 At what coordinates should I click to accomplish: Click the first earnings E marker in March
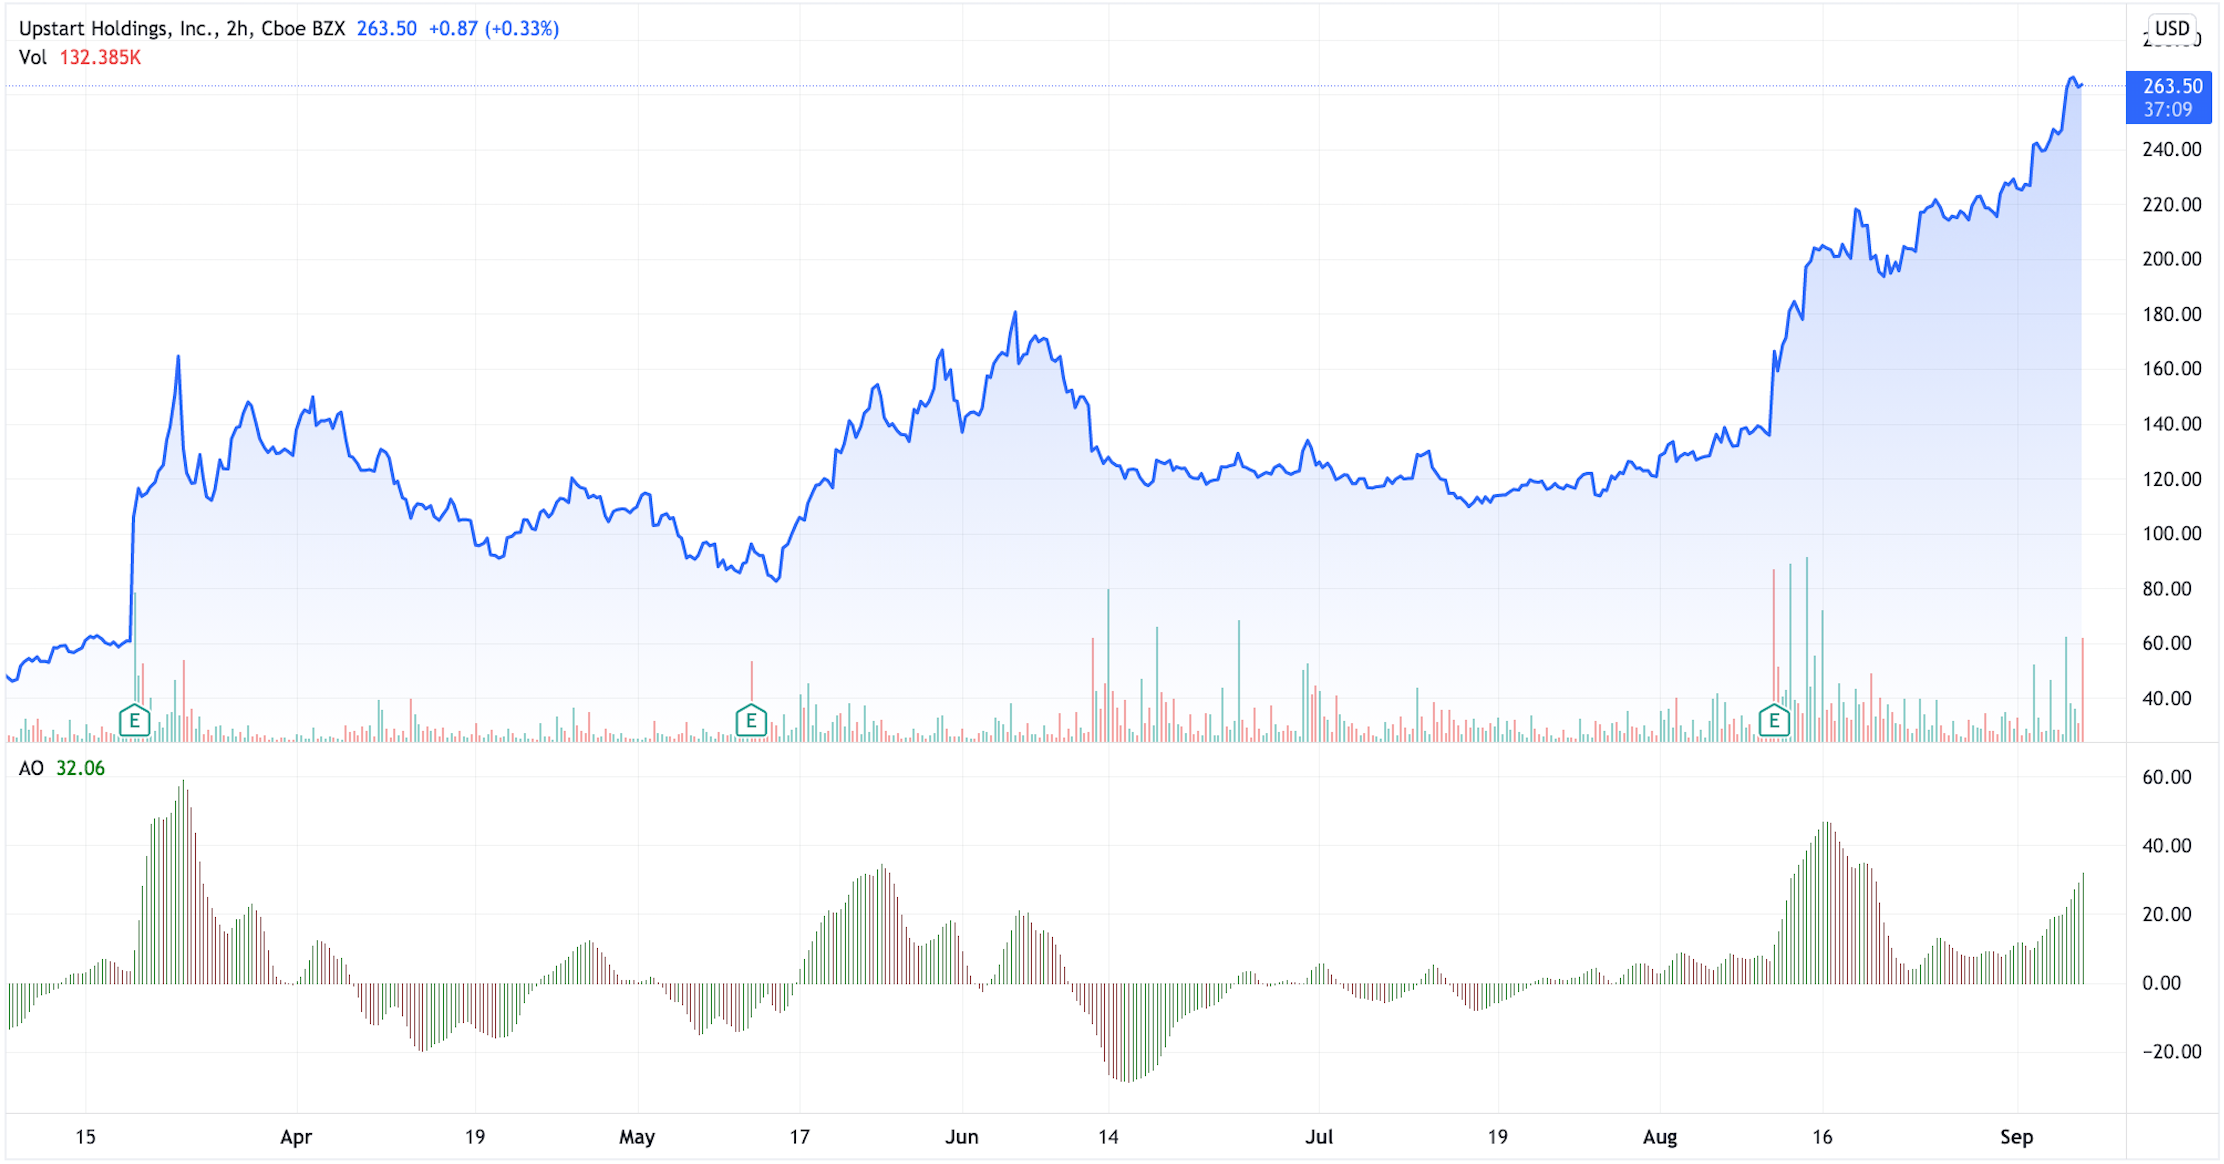(x=134, y=720)
